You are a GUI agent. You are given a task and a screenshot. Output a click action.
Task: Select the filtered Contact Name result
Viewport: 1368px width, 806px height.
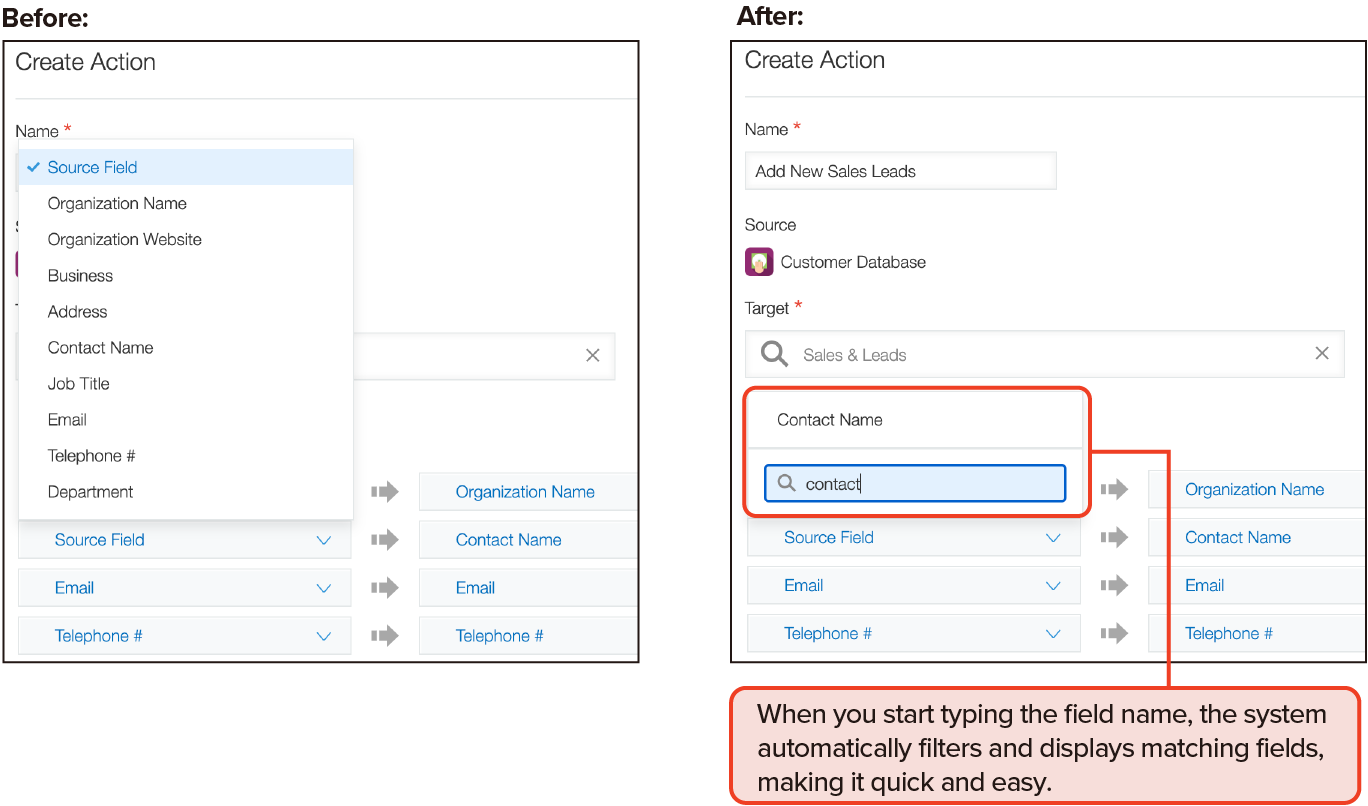click(x=830, y=420)
